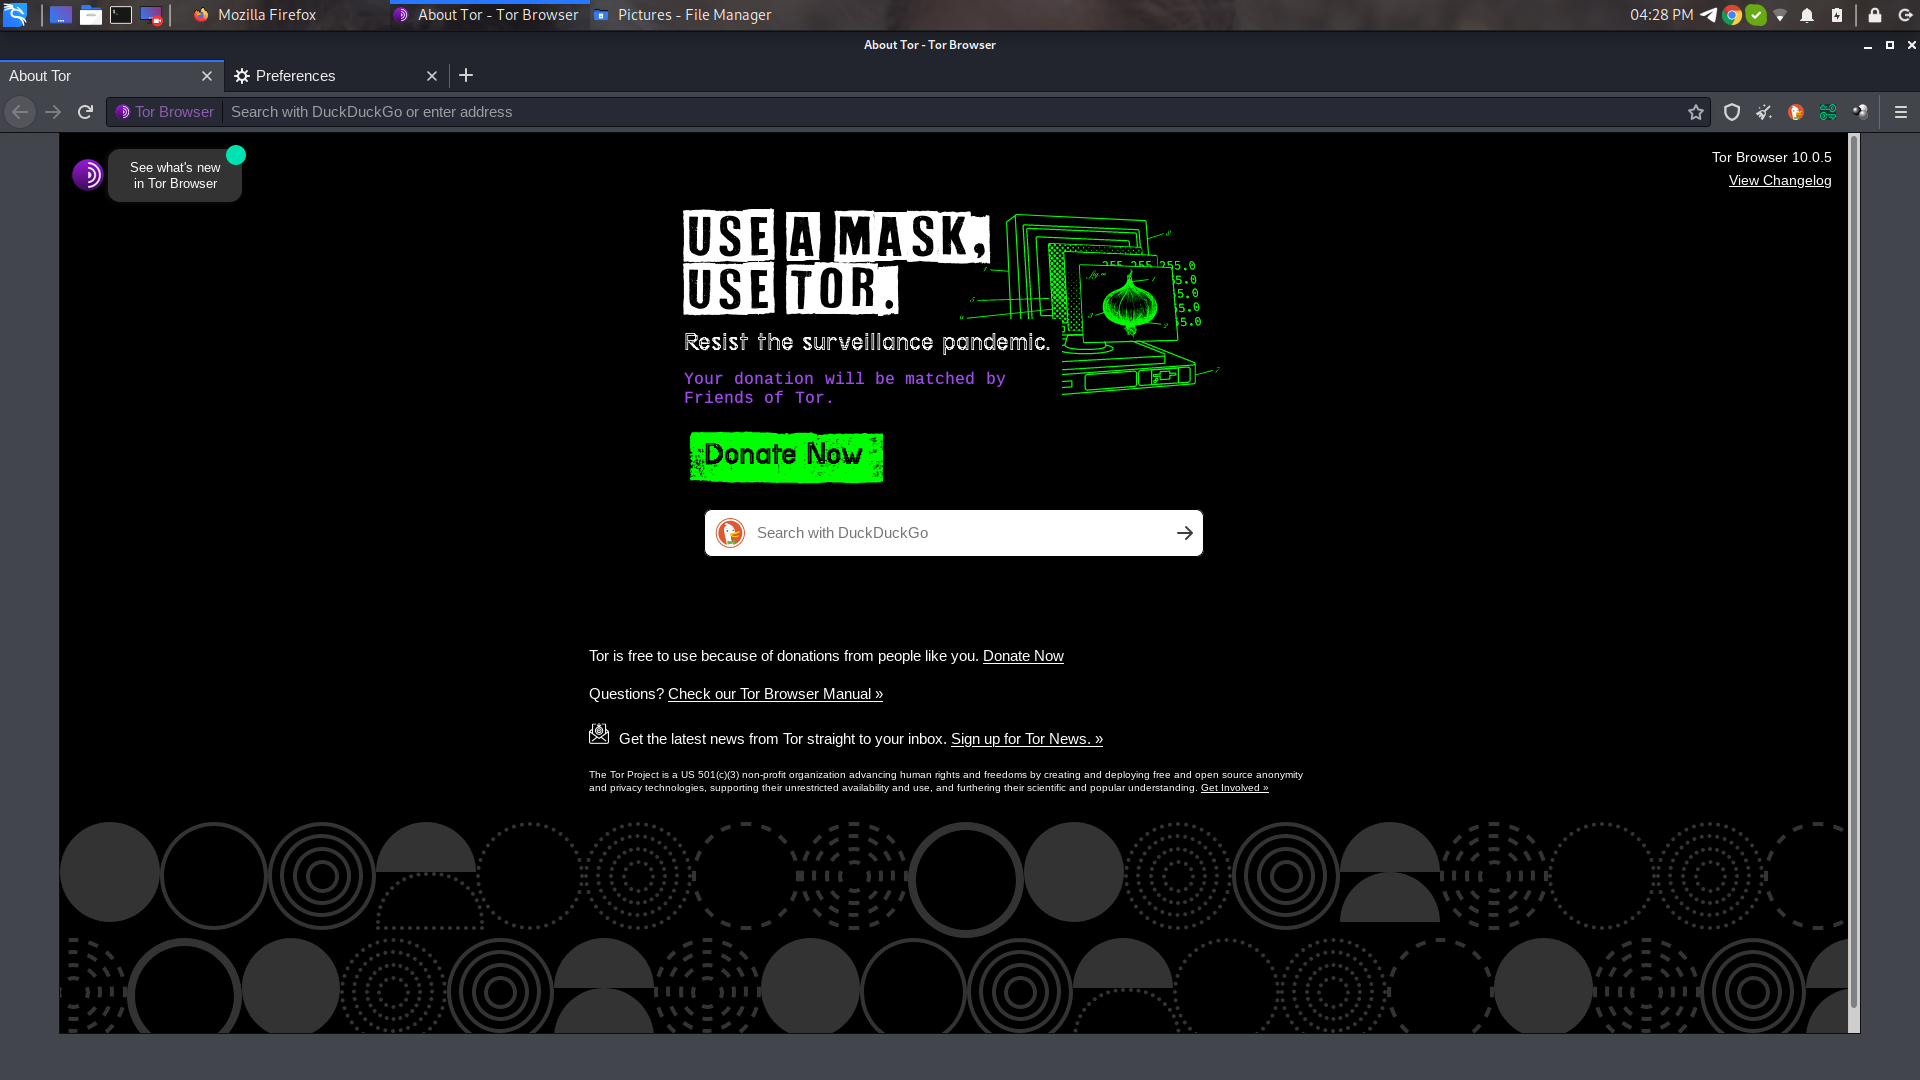The height and width of the screenshot is (1080, 1920).
Task: Click the show desktop icon in the panel
Action: click(61, 15)
